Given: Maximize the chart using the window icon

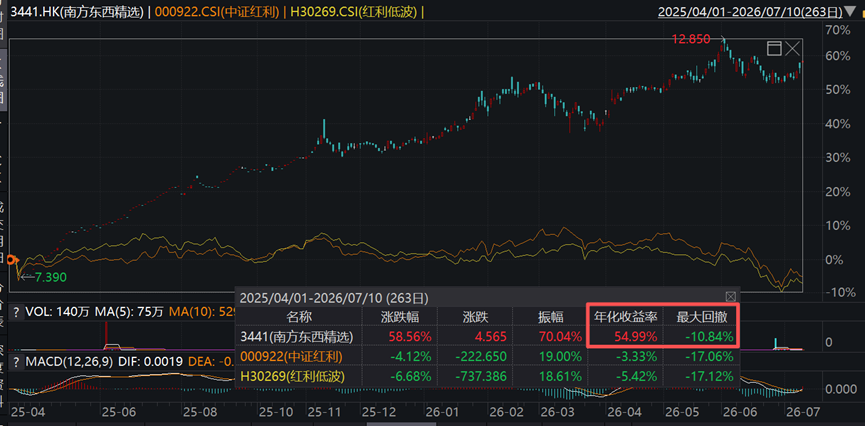Looking at the screenshot, I should (x=775, y=49).
